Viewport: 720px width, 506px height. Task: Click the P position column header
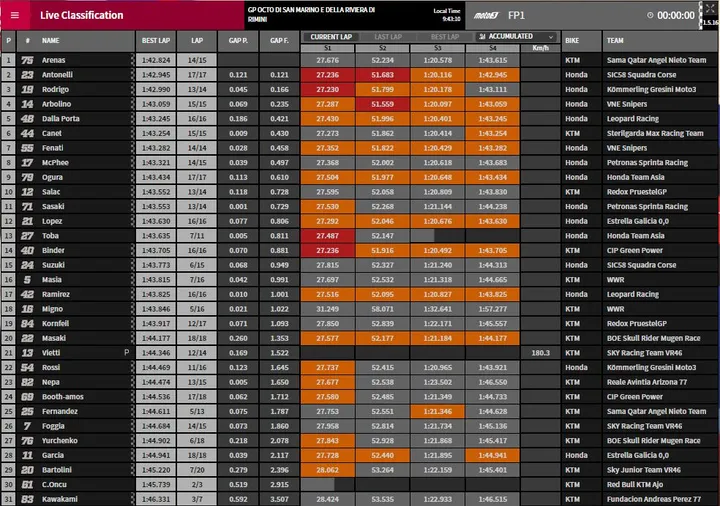point(8,40)
